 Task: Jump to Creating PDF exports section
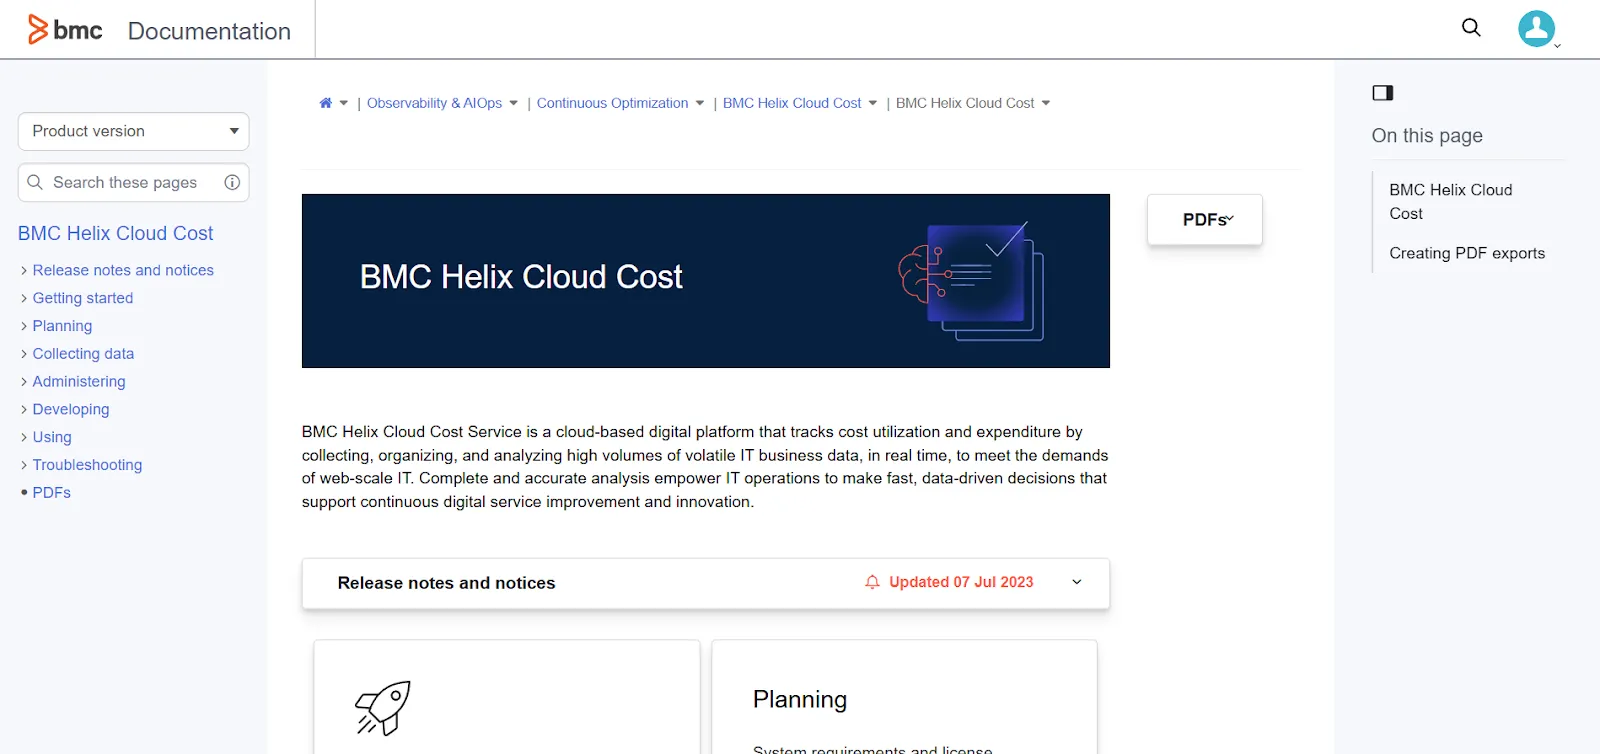click(1467, 253)
